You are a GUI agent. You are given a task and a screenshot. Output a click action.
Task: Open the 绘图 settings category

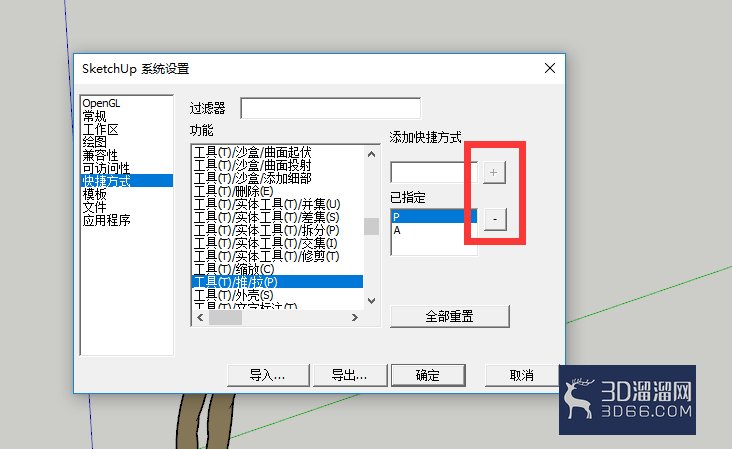pyautogui.click(x=94, y=142)
